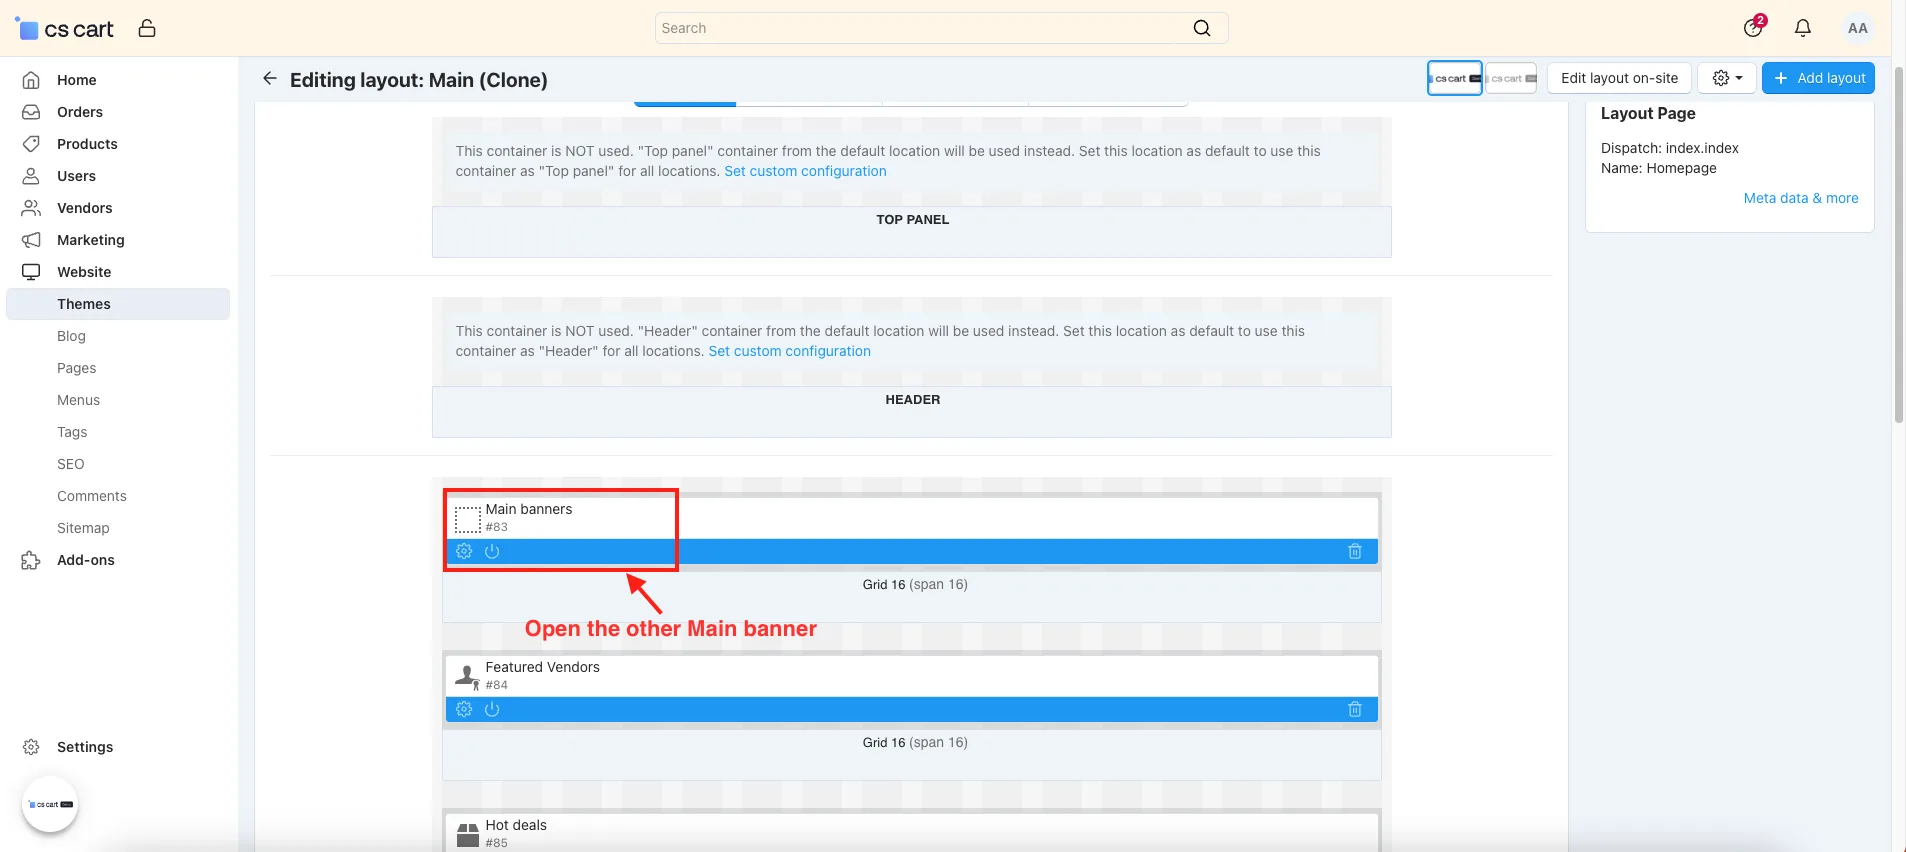The width and height of the screenshot is (1906, 852).
Task: Click the Add layout button
Action: 1818,78
